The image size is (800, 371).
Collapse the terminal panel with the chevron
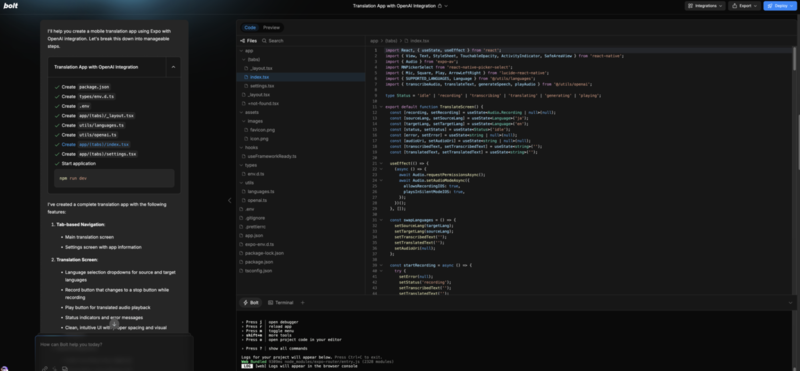click(790, 303)
